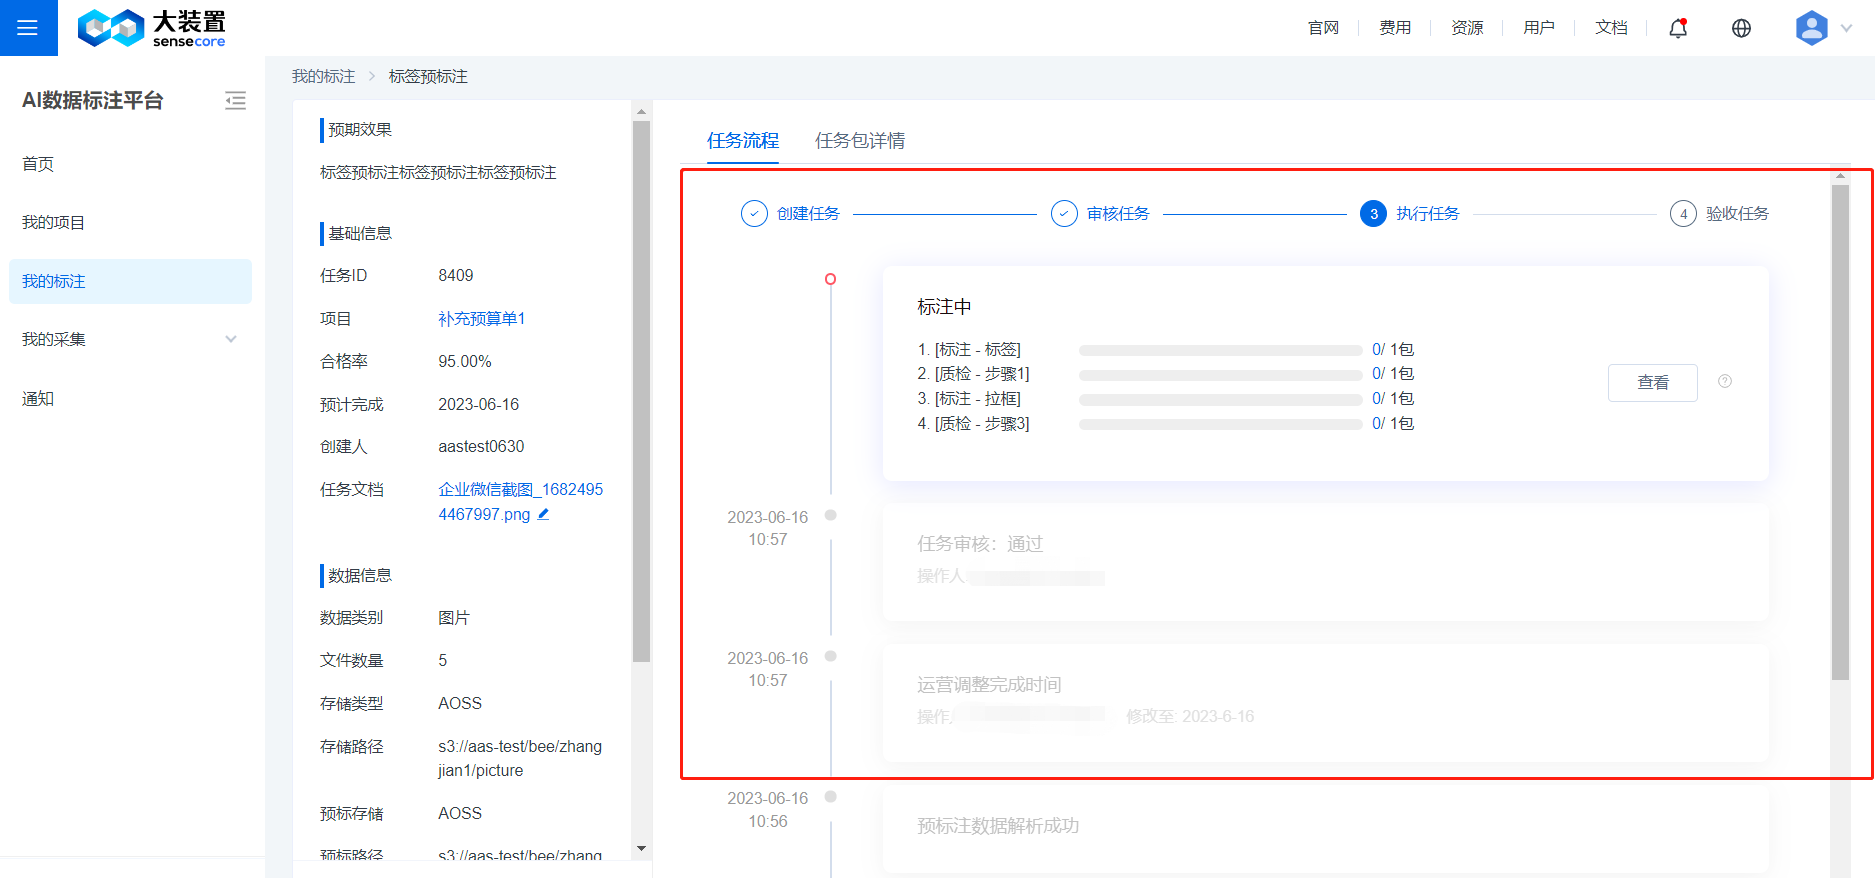Expand the user account dropdown arrow

pyautogui.click(x=1846, y=28)
